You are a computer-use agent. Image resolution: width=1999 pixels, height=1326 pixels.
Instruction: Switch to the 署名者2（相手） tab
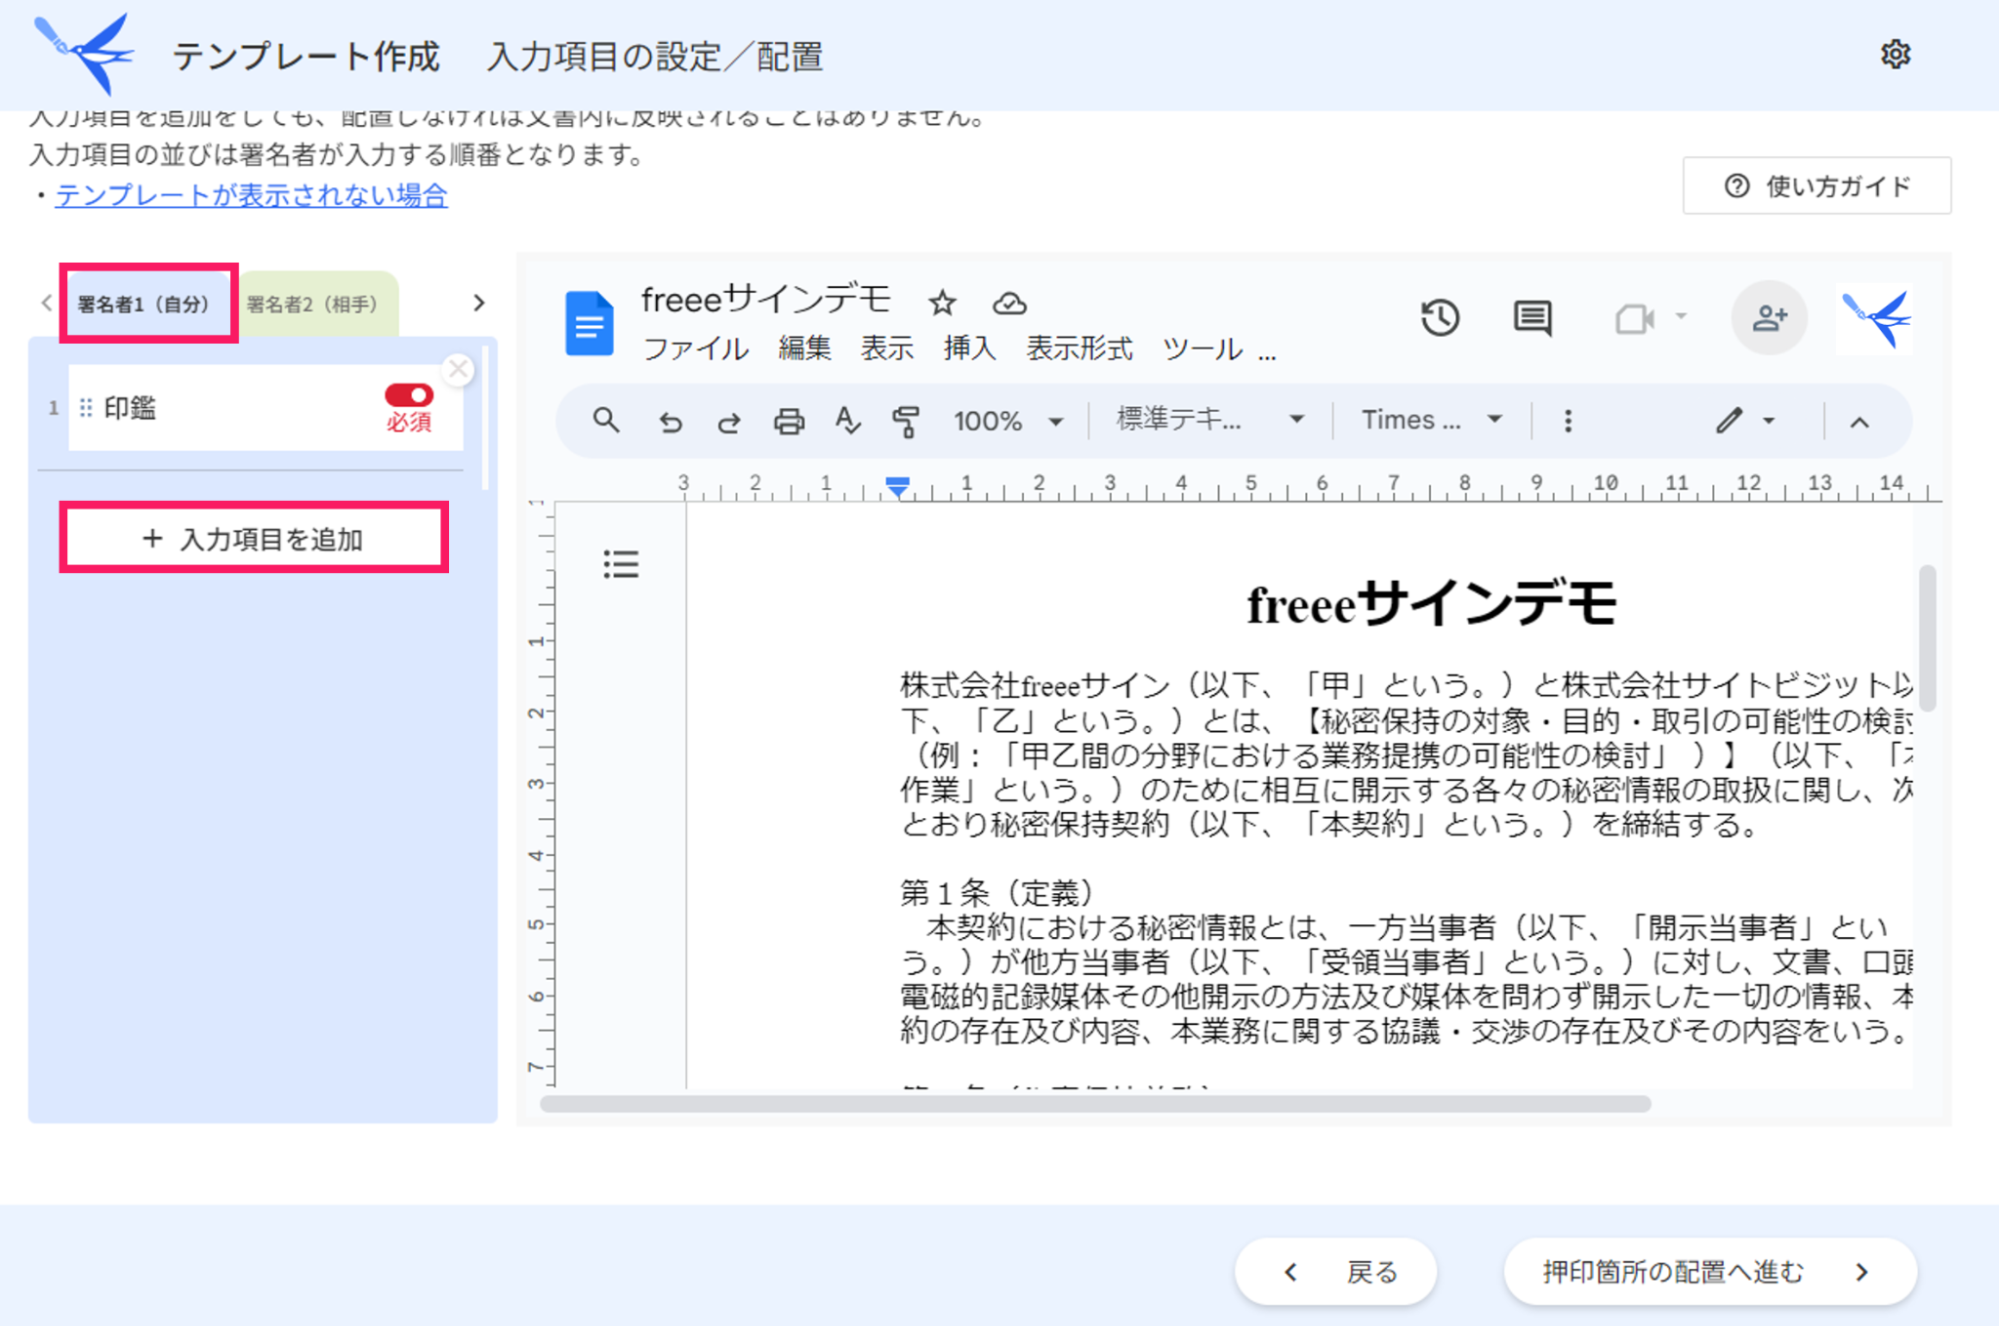click(x=313, y=304)
